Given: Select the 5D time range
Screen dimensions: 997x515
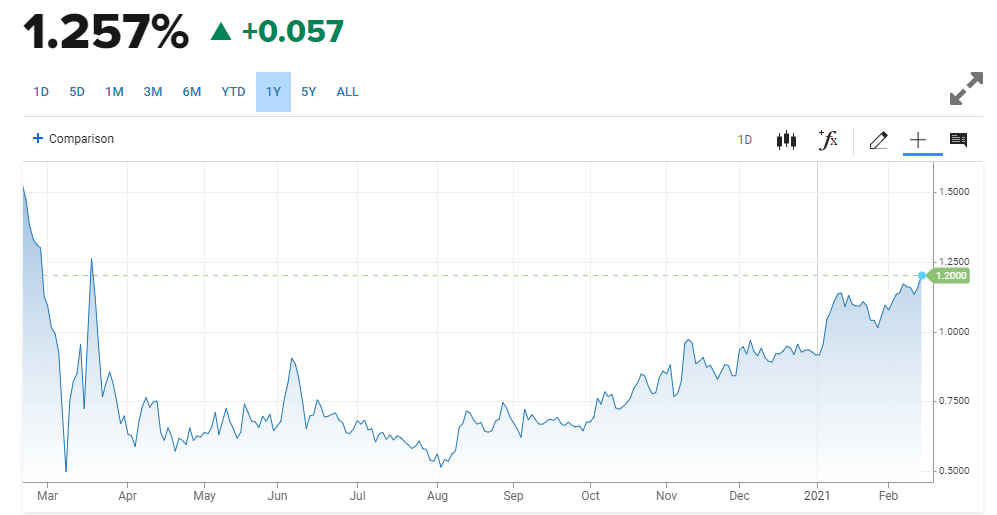Looking at the screenshot, I should [77, 92].
